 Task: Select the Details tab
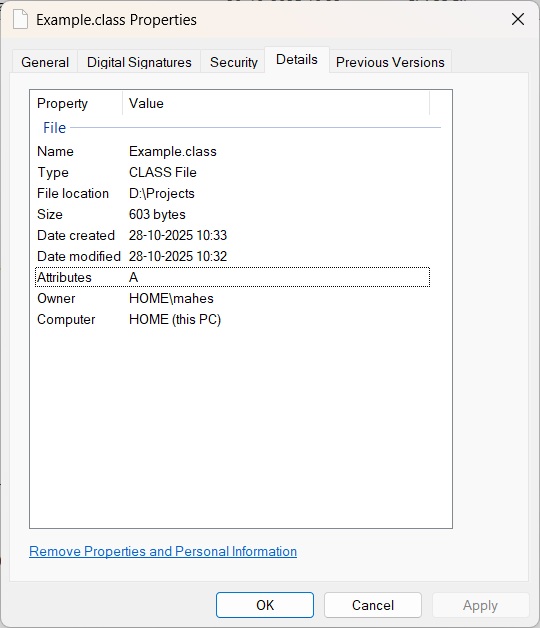(x=297, y=60)
